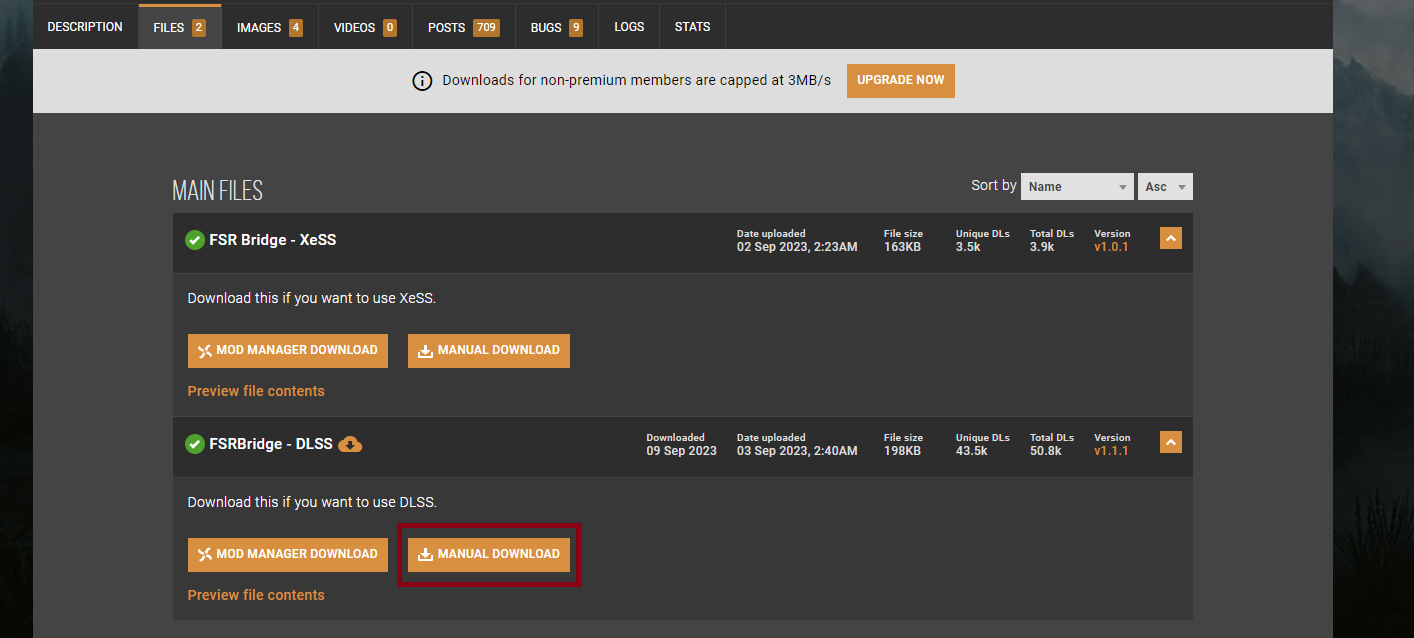This screenshot has height=638, width=1414.
Task: Open the Images tab
Action: tap(270, 27)
